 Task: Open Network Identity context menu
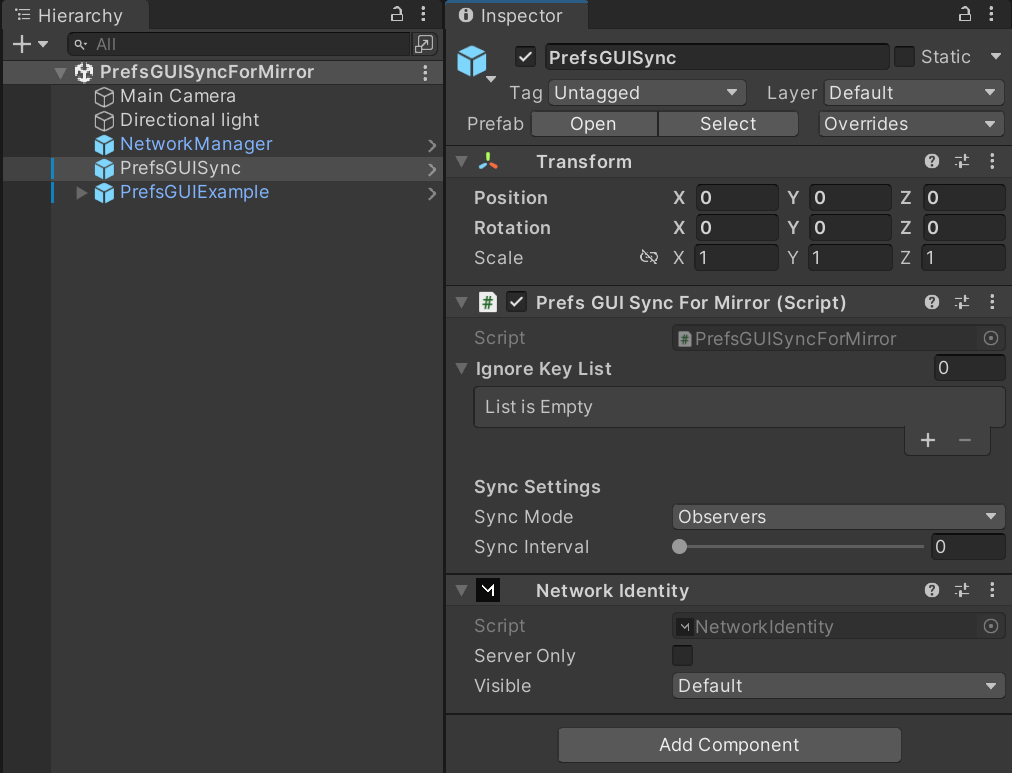pos(992,590)
